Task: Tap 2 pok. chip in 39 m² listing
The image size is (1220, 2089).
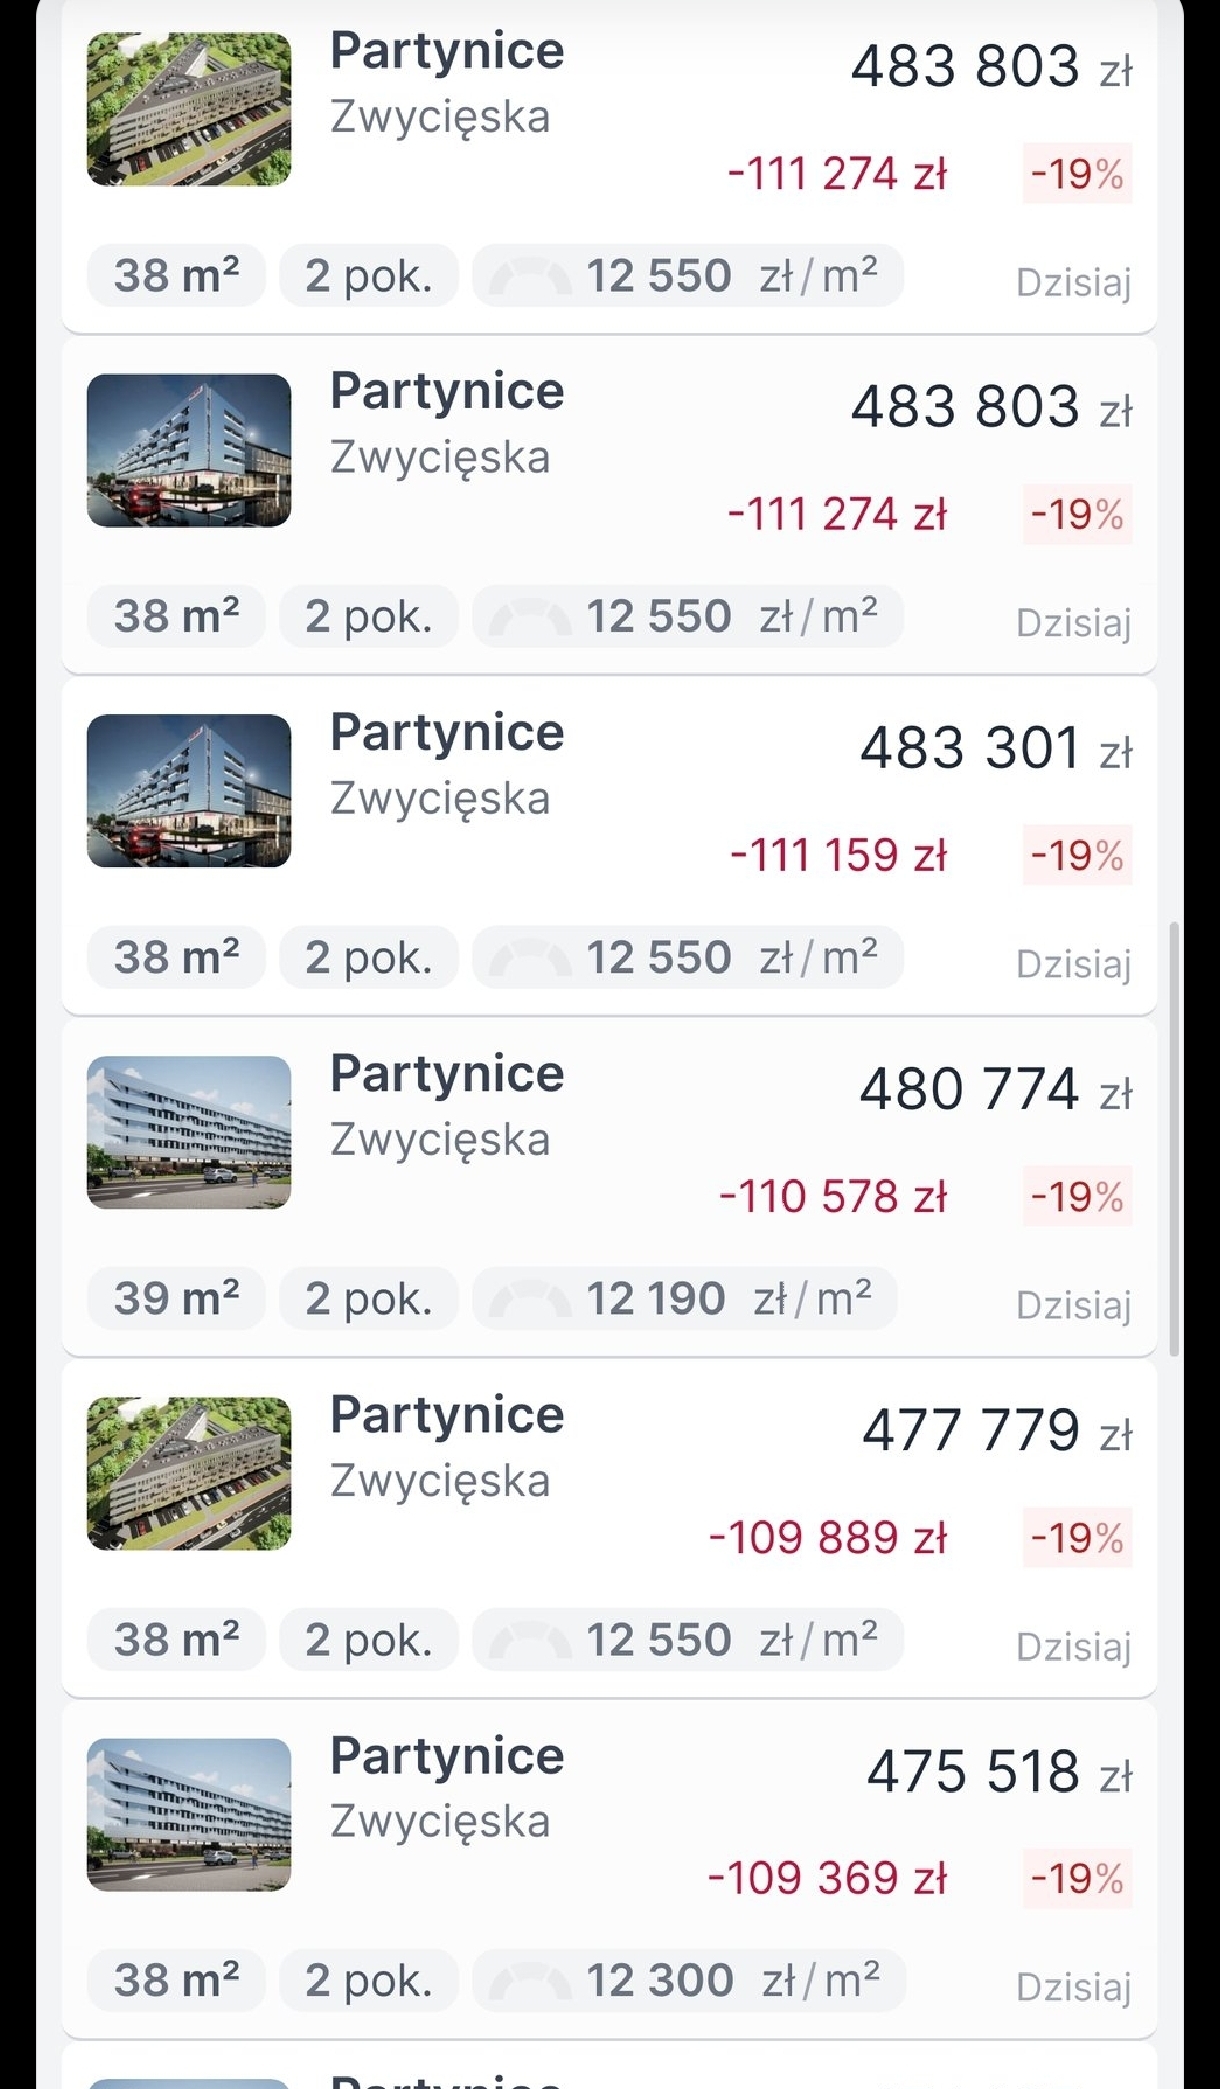Action: coord(368,1299)
